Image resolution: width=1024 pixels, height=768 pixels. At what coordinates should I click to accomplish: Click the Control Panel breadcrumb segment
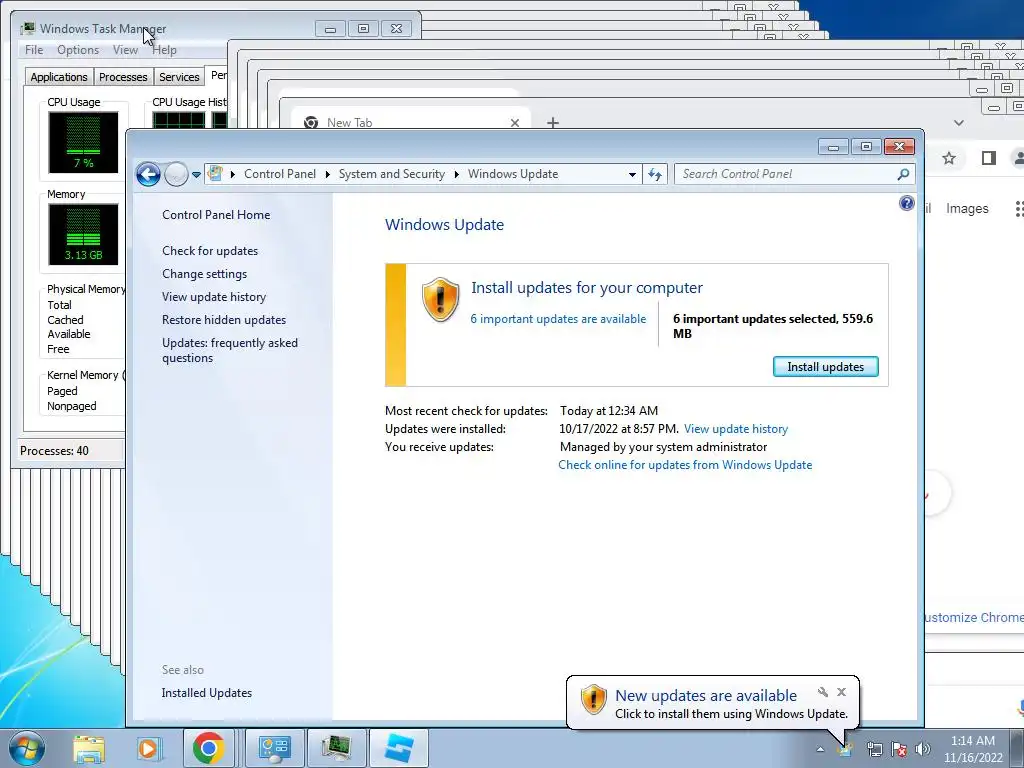280,174
